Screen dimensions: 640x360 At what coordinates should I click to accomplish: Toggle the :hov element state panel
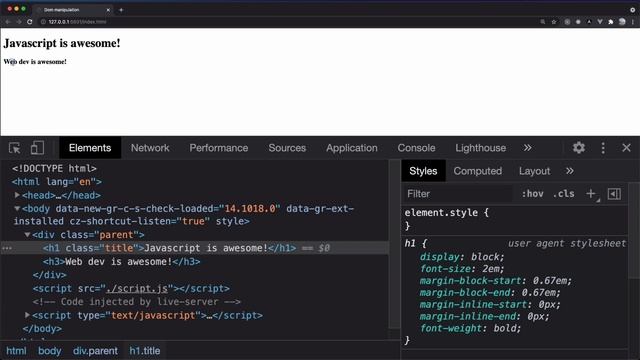point(532,194)
